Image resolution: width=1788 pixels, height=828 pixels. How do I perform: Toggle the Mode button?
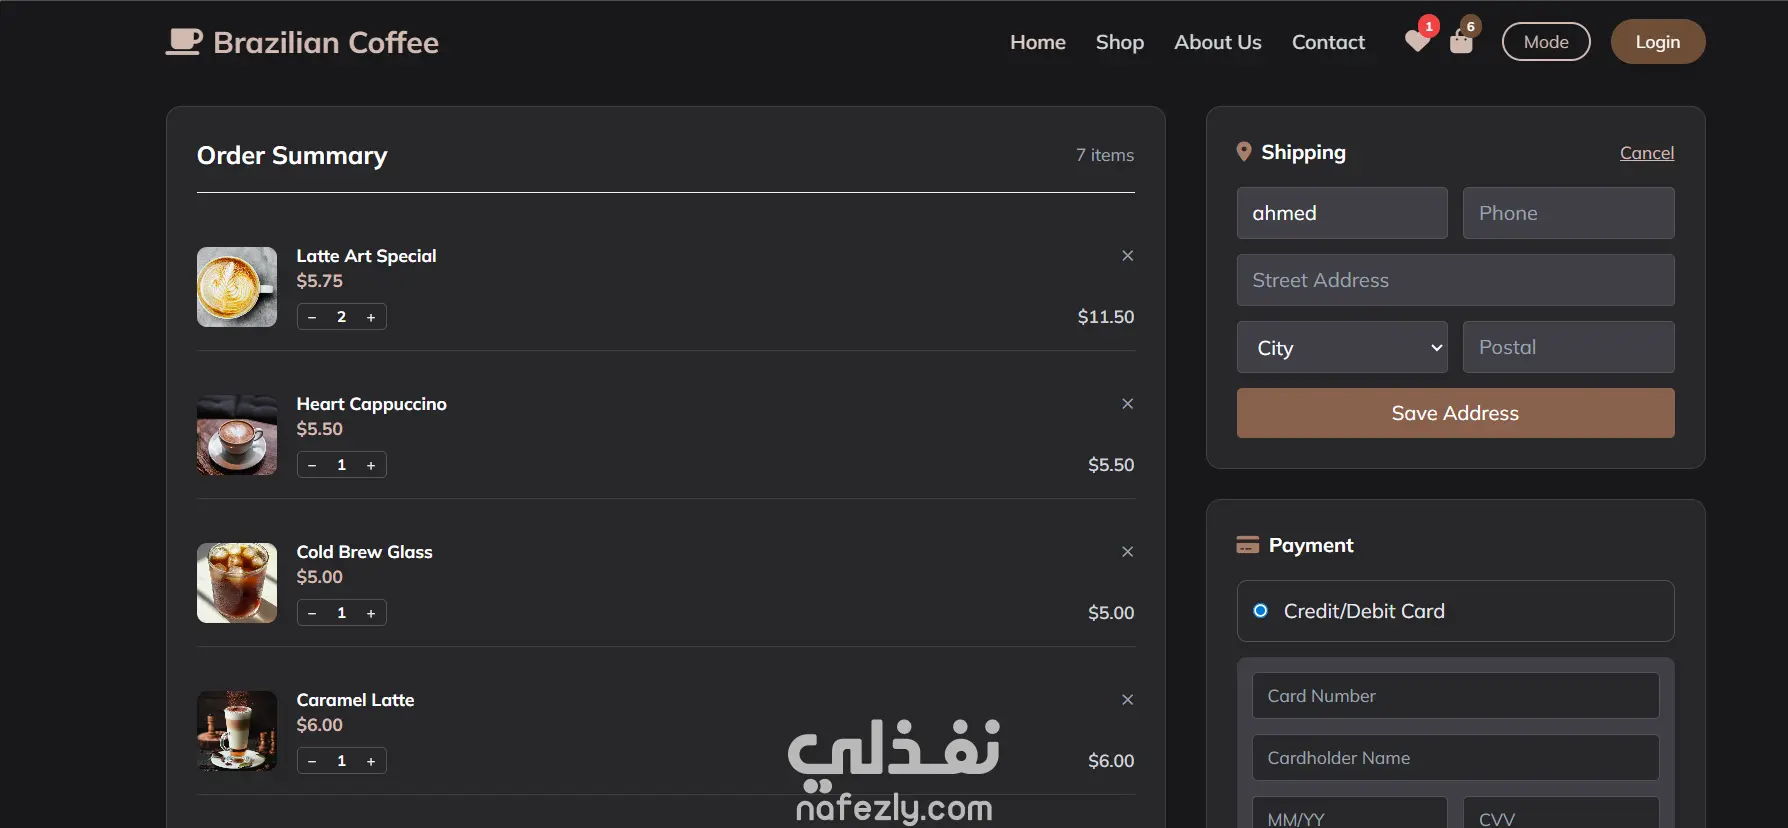point(1546,42)
